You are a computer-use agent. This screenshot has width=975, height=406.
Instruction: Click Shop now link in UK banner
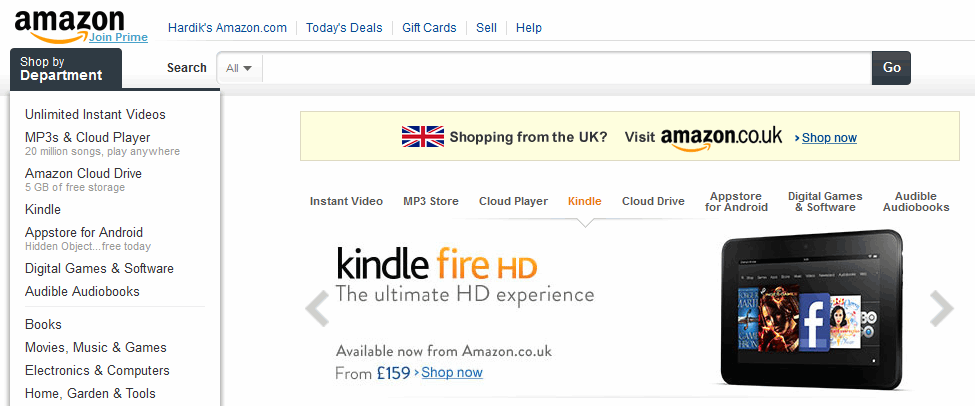pos(829,138)
